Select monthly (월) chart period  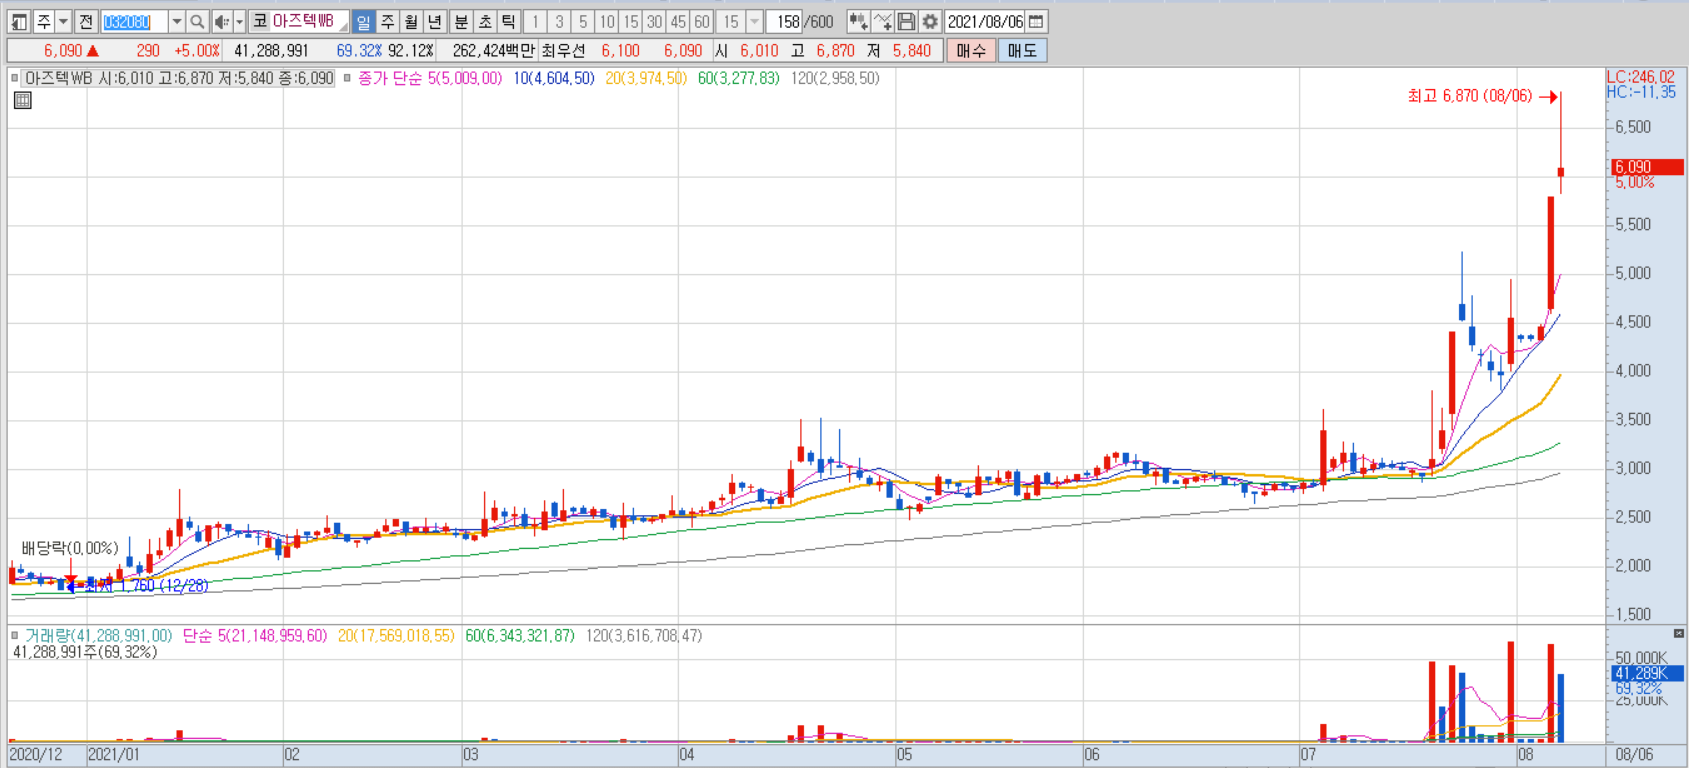click(x=411, y=21)
